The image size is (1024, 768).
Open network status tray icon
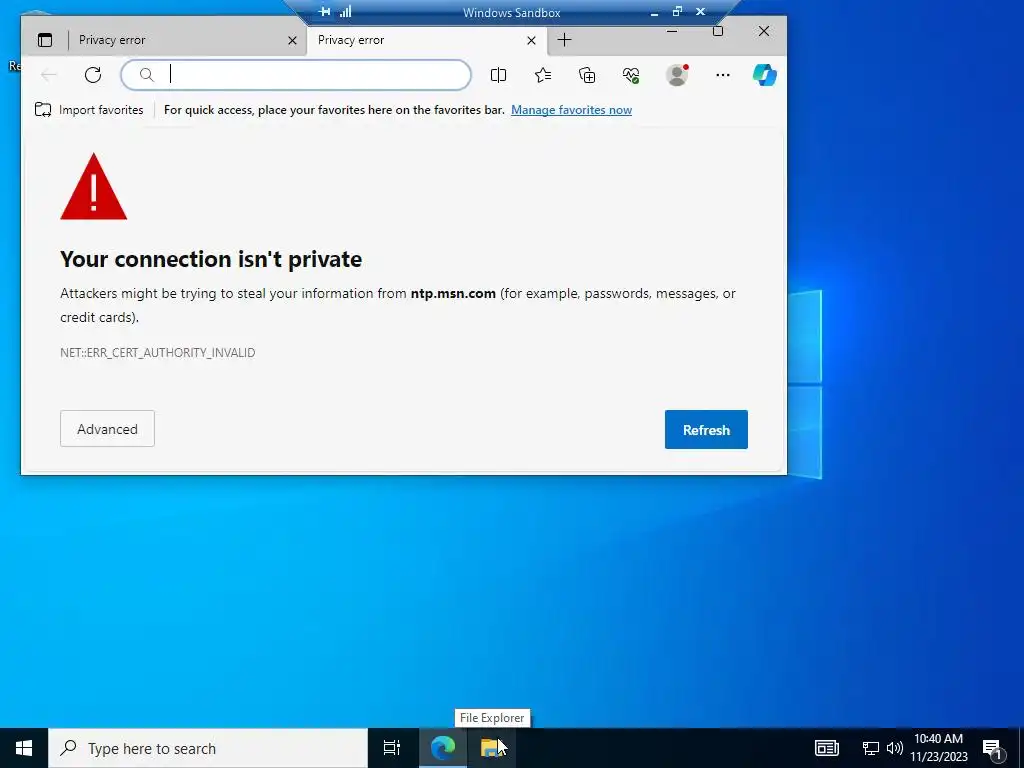(871, 748)
